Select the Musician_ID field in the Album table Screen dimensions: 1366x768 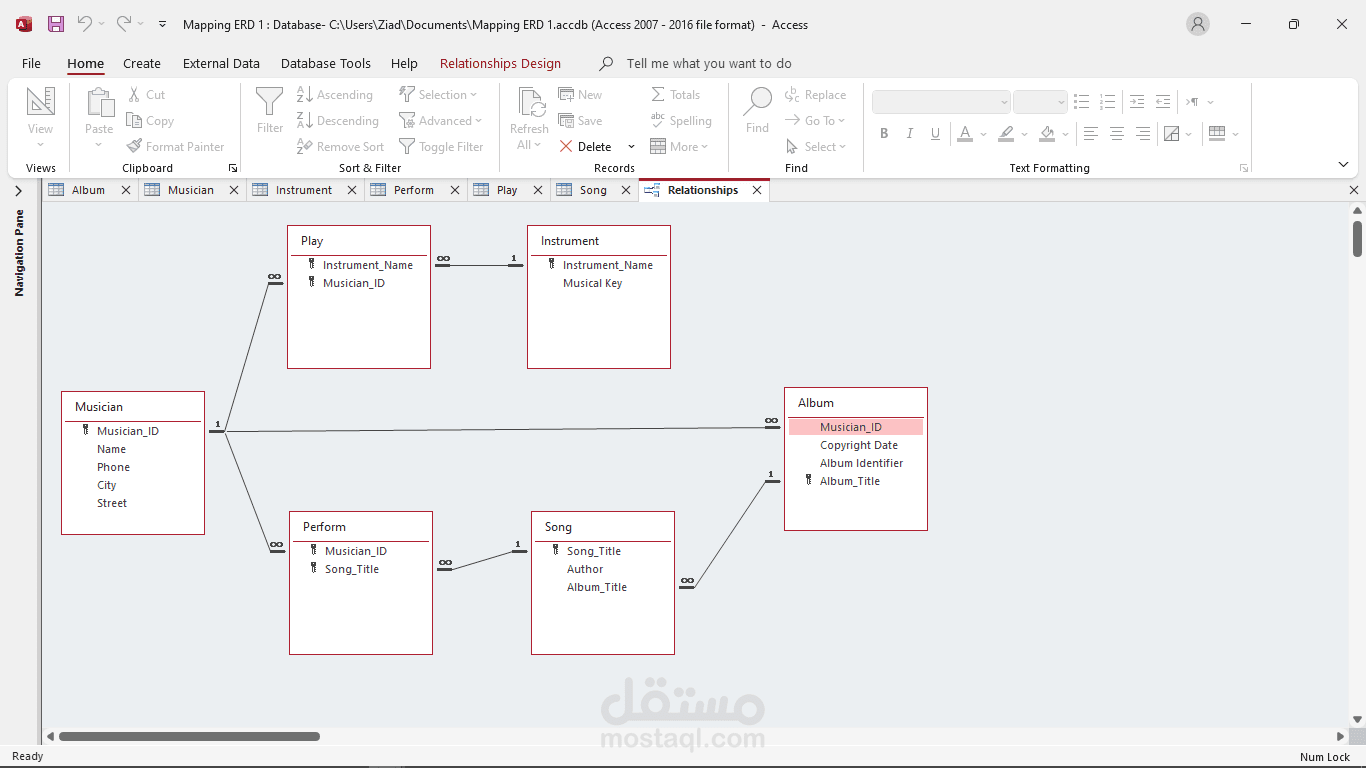click(x=851, y=427)
